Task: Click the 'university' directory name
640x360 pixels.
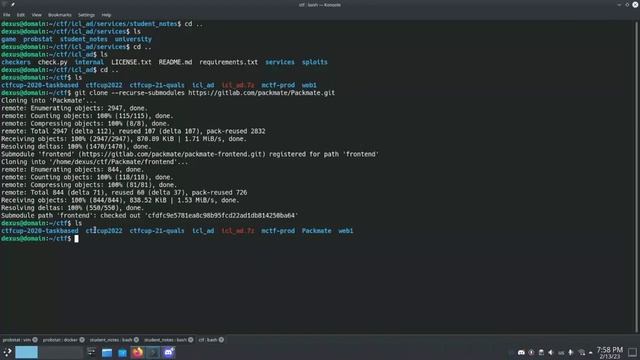Action: click(x=133, y=39)
